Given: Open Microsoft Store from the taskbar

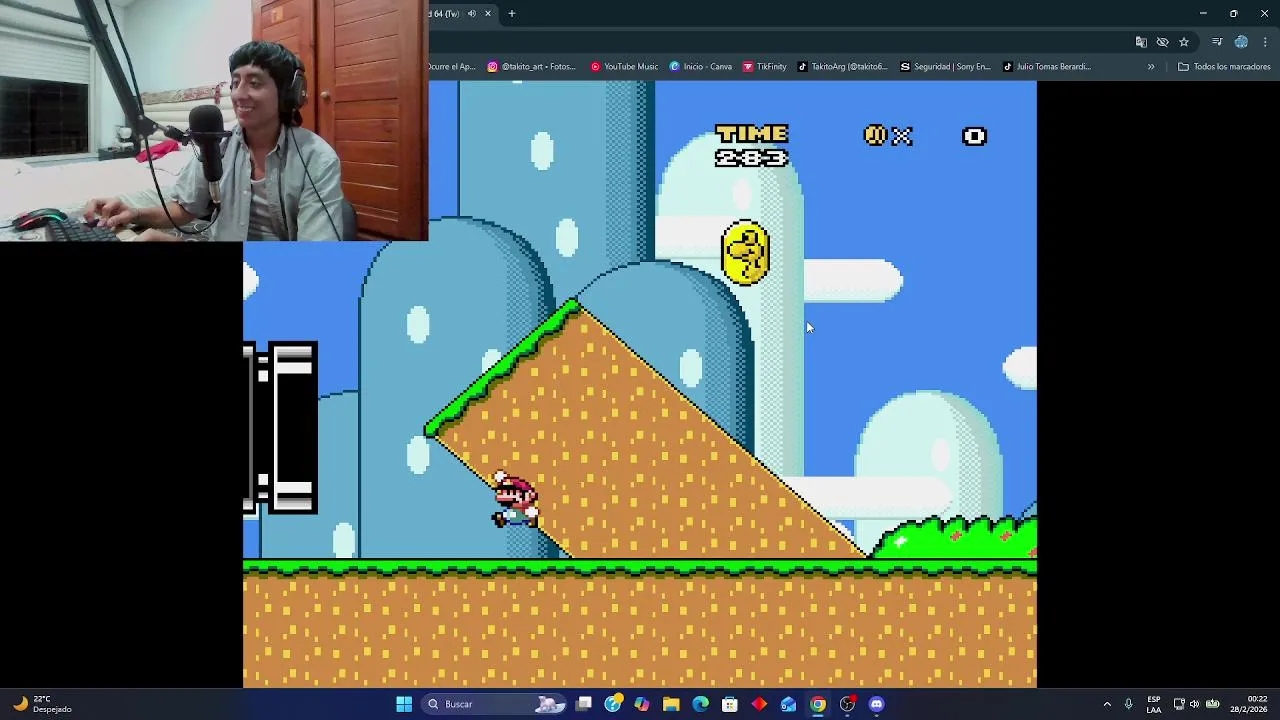Looking at the screenshot, I should click(730, 704).
